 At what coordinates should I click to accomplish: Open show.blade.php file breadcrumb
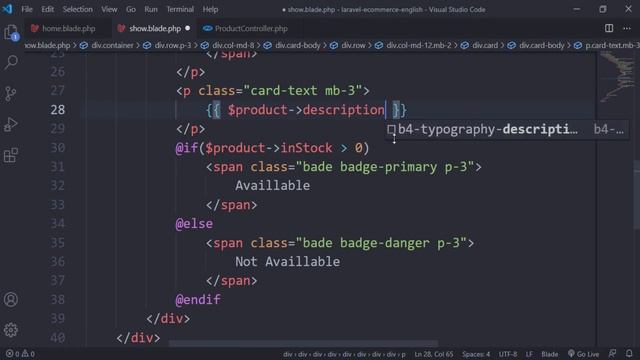[x=47, y=45]
